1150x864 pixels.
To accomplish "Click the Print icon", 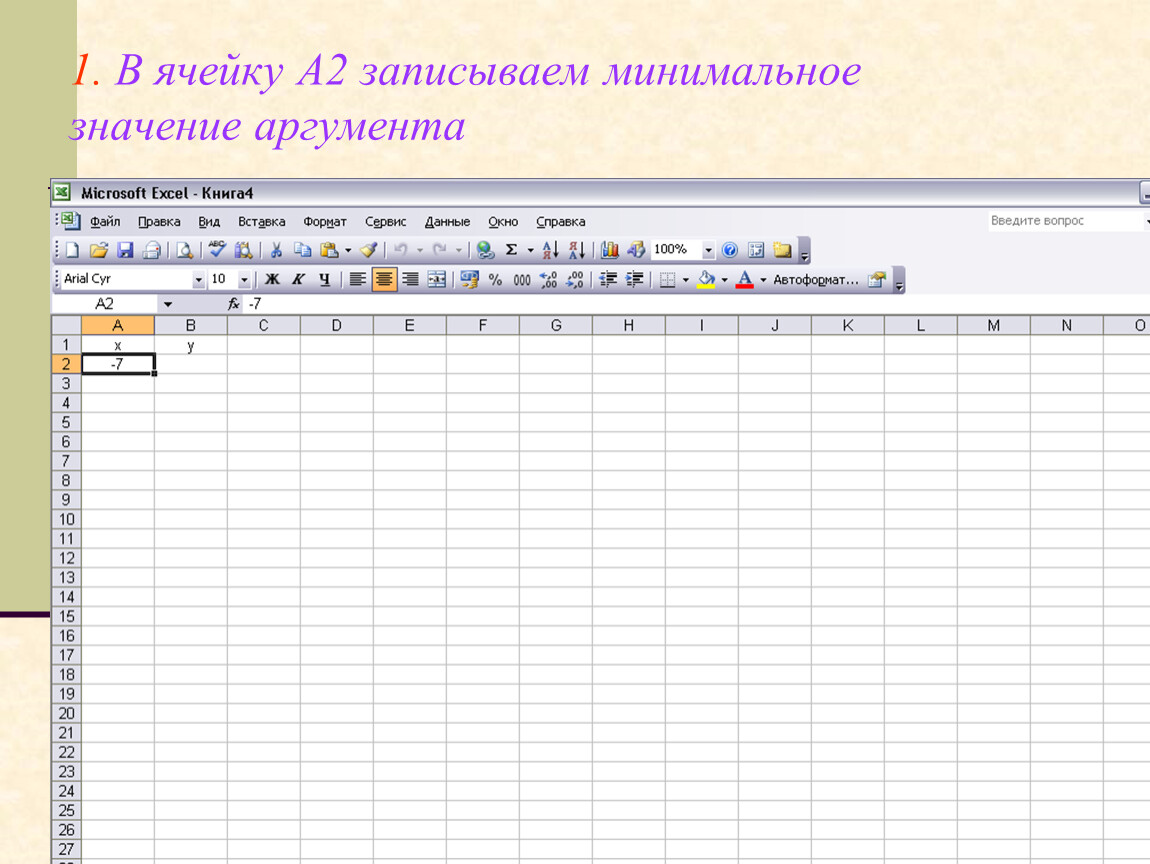I will click(x=152, y=250).
